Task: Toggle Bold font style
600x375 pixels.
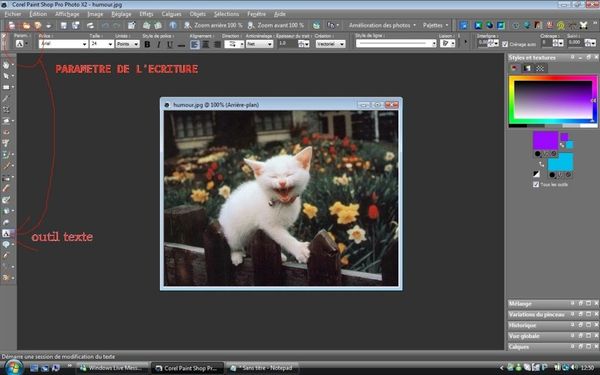Action: pos(147,44)
